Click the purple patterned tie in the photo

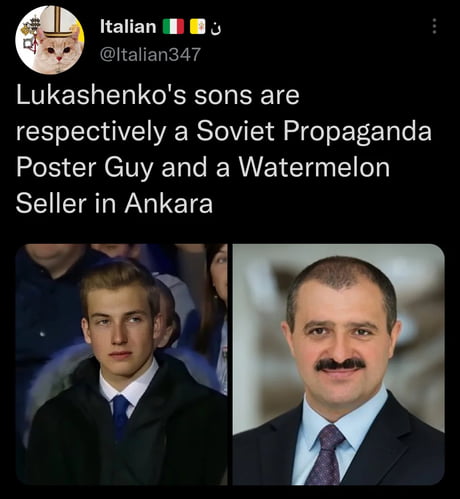325,455
